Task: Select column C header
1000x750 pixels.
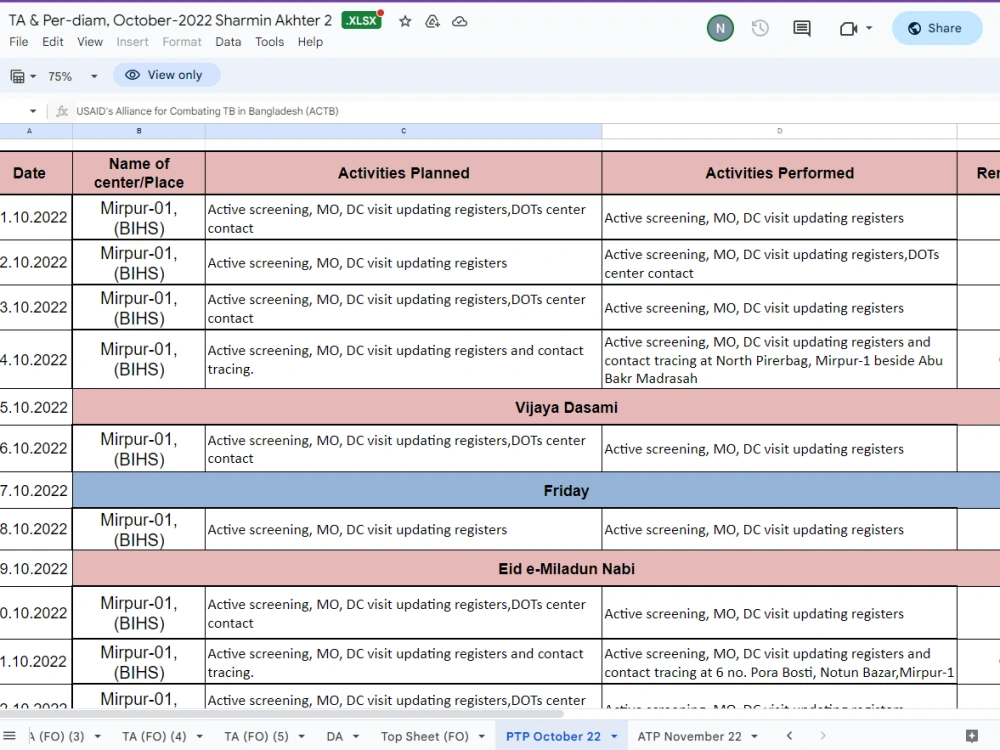Action: coord(404,131)
